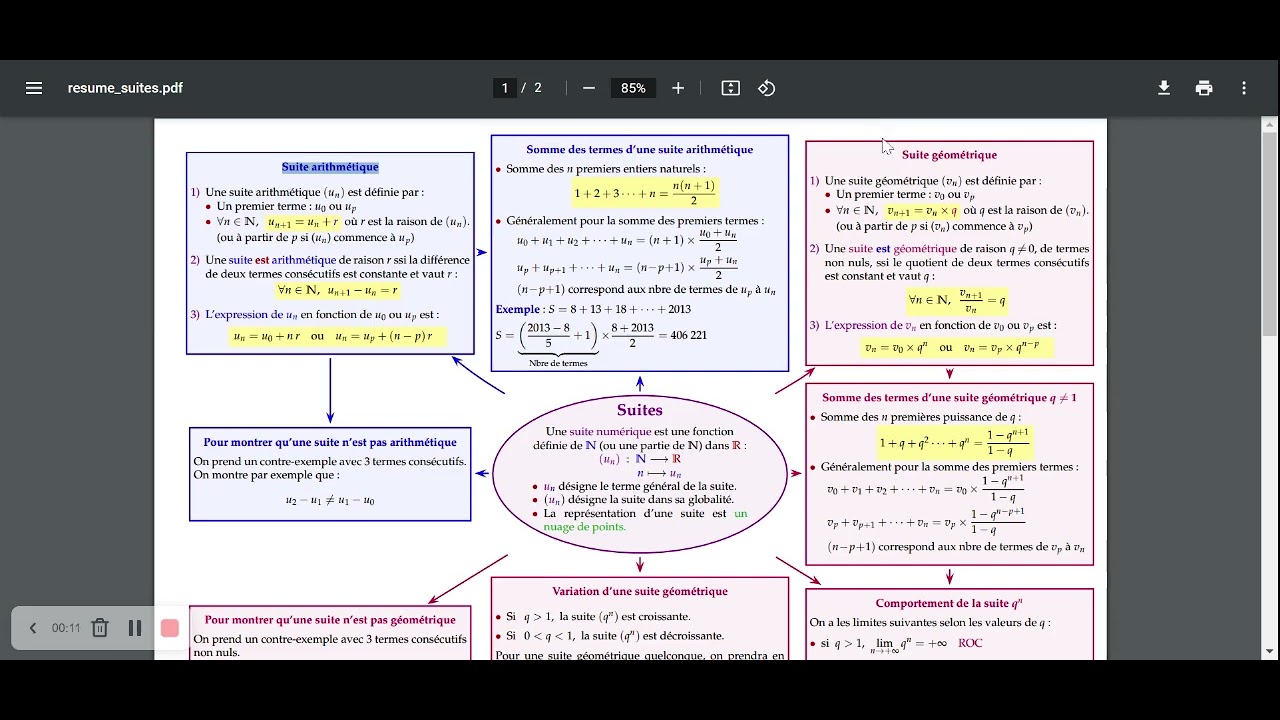Screen dimensions: 1280x720
Task: Click the highlighted formula 1+2+3…+n
Action: (646, 192)
